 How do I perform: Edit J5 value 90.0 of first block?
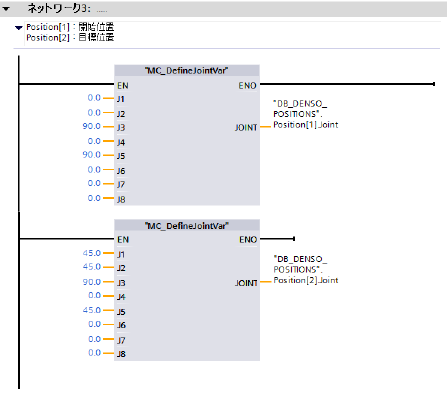(92, 155)
